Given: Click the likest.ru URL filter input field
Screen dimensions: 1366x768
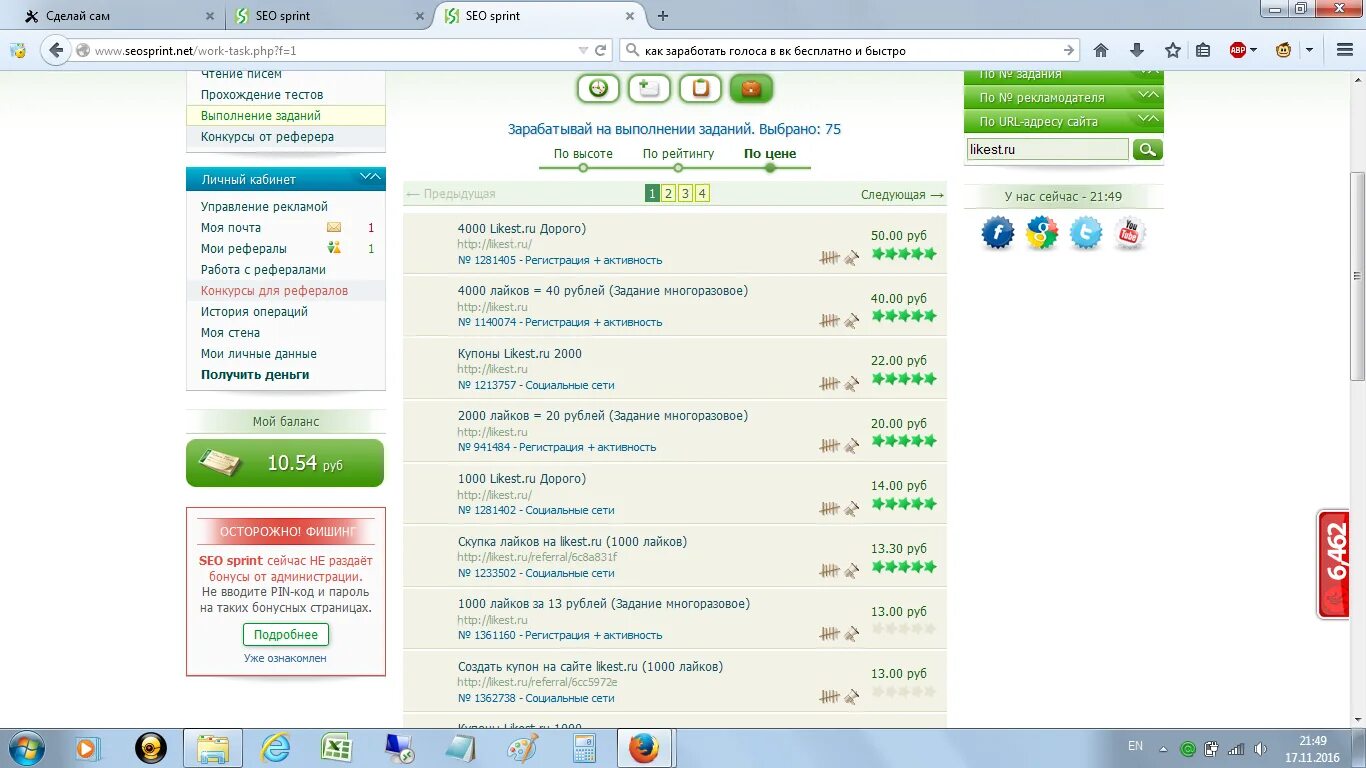Looking at the screenshot, I should point(1047,150).
